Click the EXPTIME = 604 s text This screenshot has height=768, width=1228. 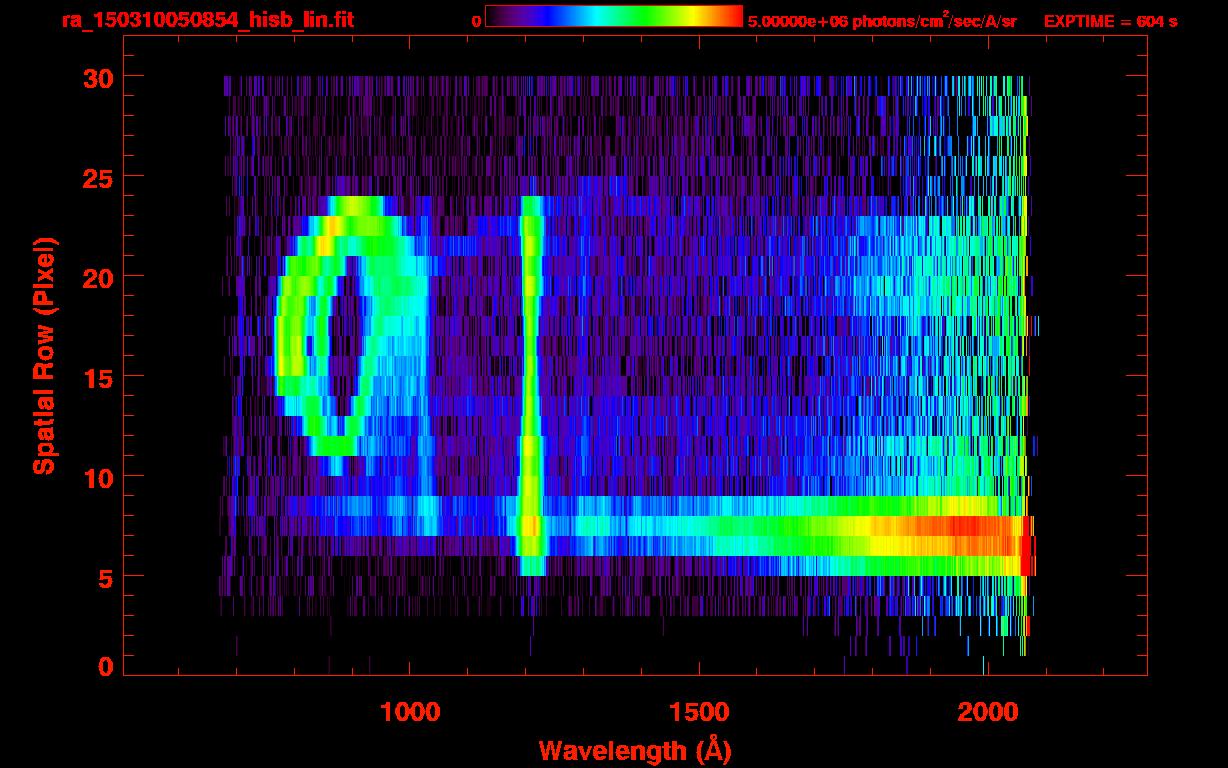[x=1110, y=21]
